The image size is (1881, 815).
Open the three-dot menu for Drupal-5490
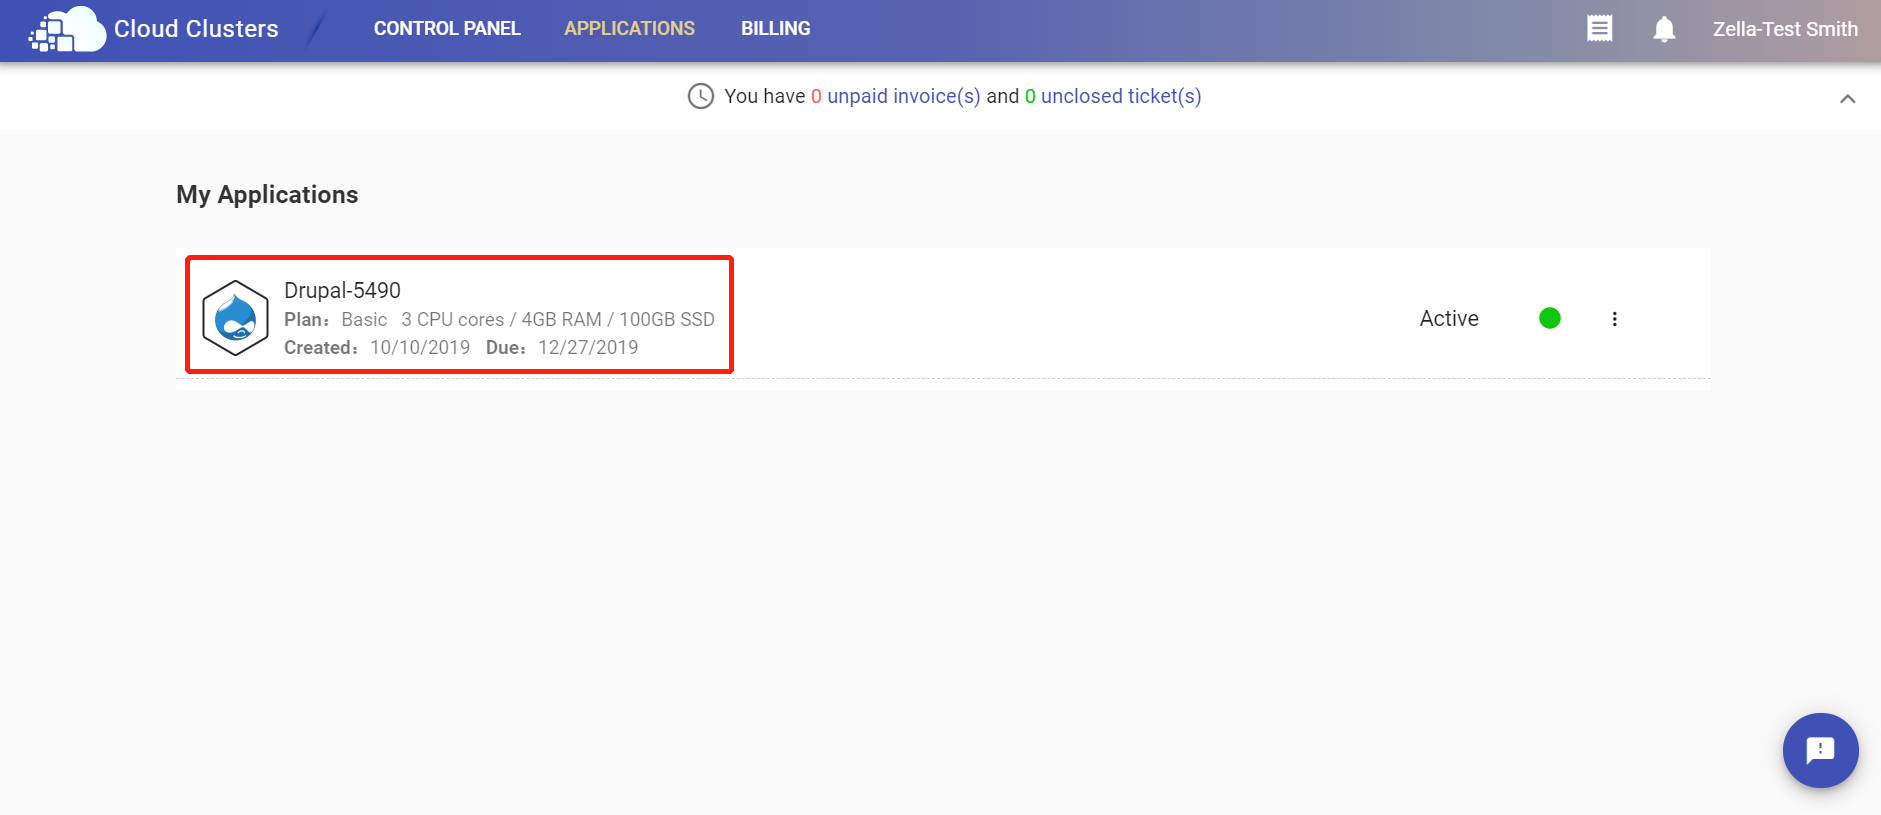(1614, 319)
